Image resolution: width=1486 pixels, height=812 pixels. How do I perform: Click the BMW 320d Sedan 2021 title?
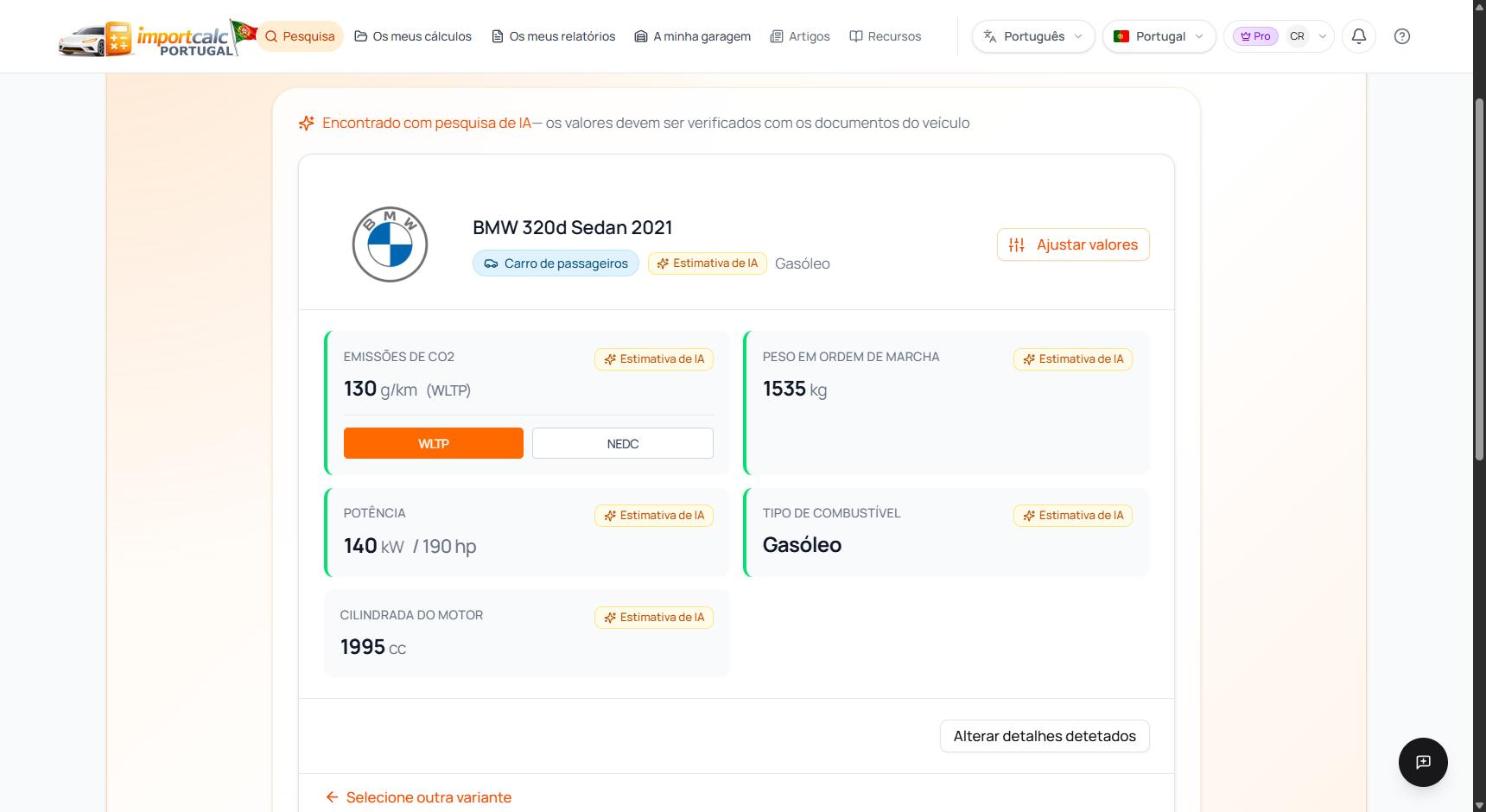pyautogui.click(x=572, y=227)
